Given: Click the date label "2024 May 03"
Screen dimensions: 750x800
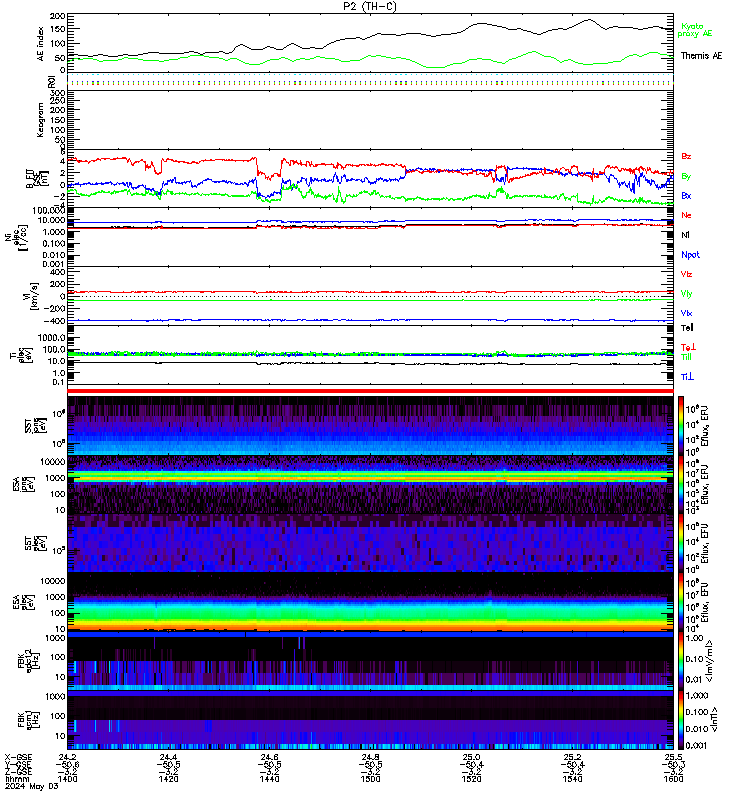Looking at the screenshot, I should 32,787.
